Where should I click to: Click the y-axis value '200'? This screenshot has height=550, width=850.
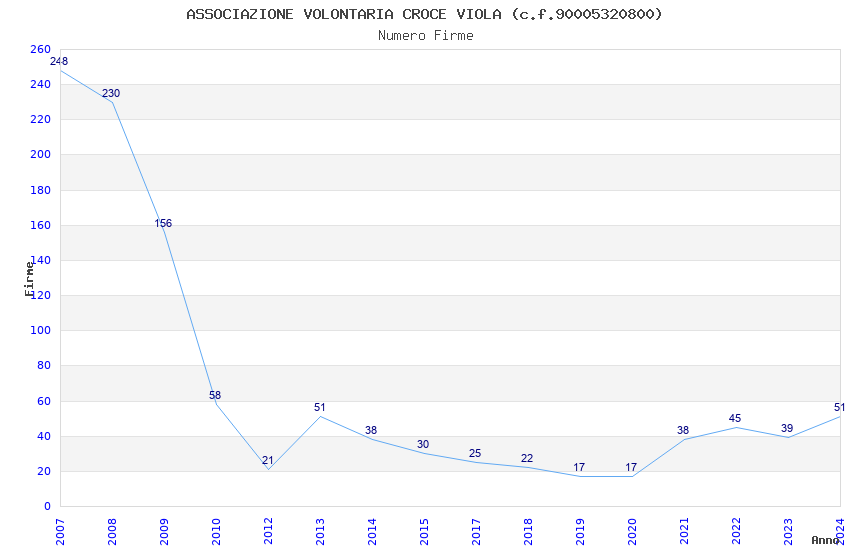(40, 154)
